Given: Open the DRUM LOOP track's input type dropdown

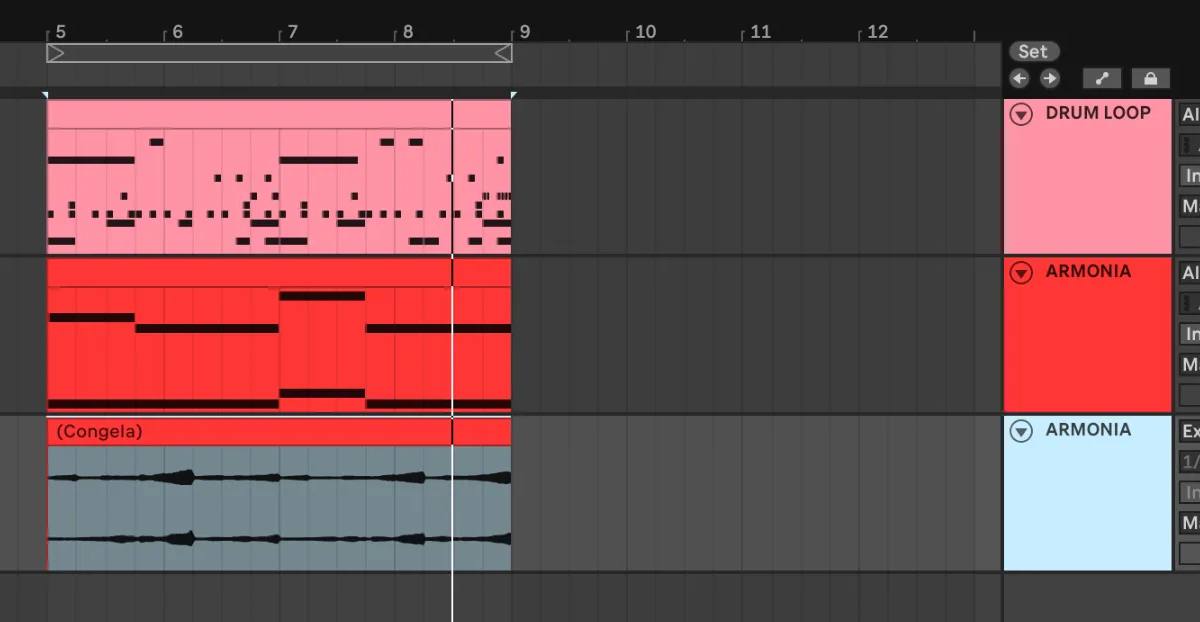Looking at the screenshot, I should click(1189, 114).
